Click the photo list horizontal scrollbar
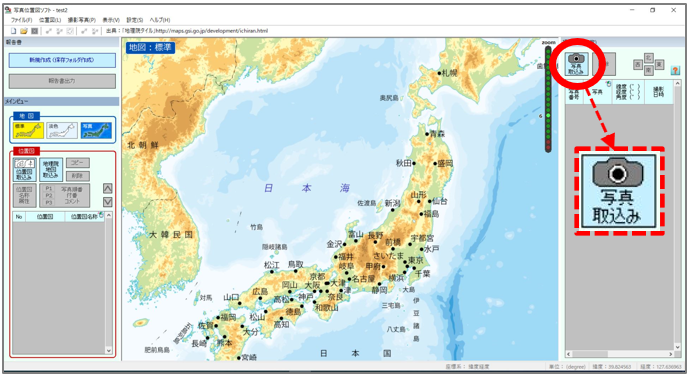 pyautogui.click(x=620, y=354)
